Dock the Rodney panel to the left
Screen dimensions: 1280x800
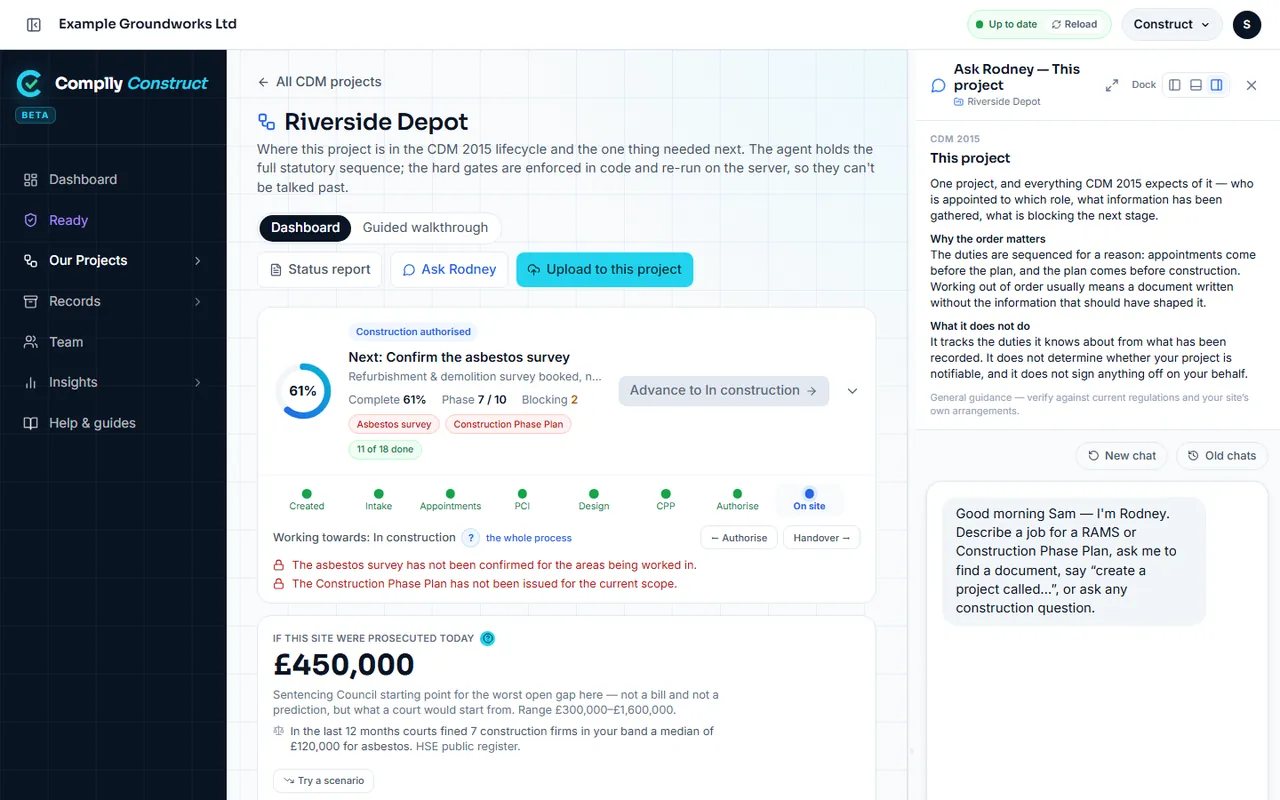pyautogui.click(x=1175, y=85)
